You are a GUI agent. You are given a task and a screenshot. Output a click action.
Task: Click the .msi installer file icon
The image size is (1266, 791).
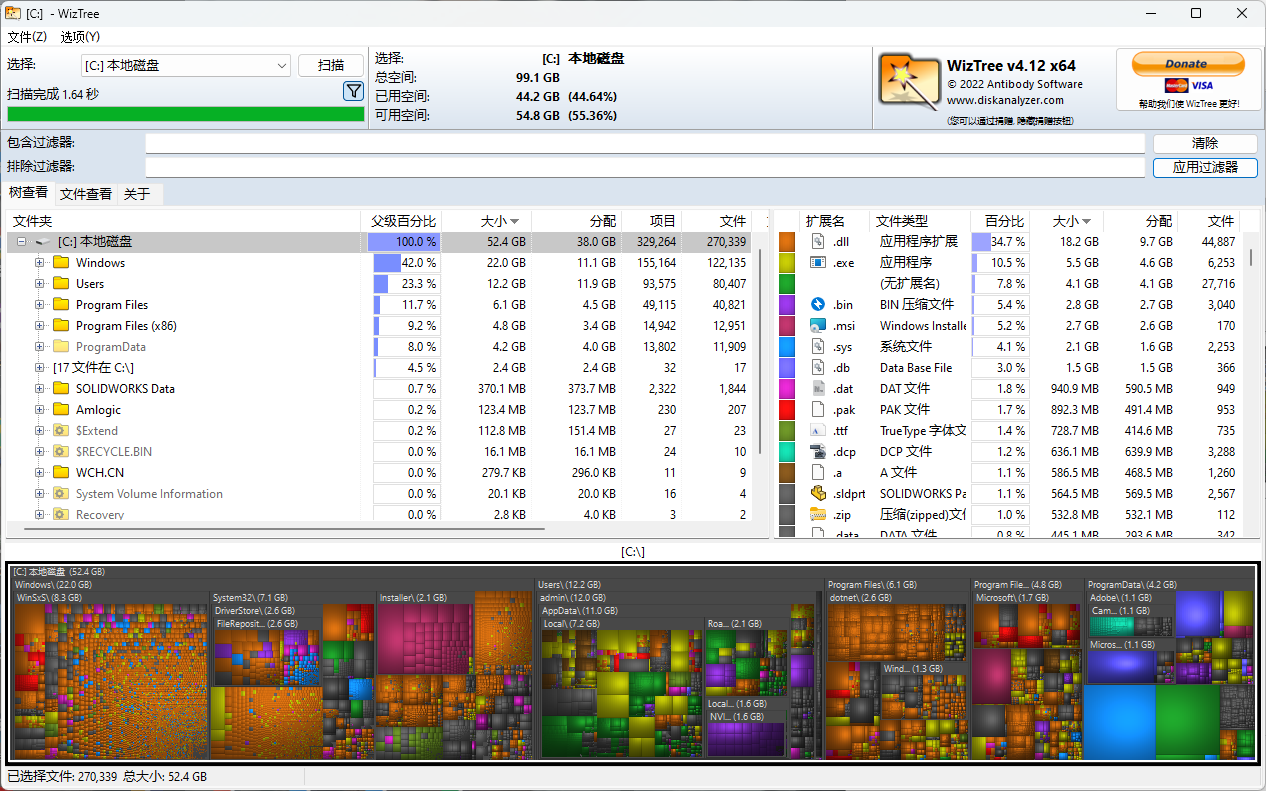[x=817, y=326]
